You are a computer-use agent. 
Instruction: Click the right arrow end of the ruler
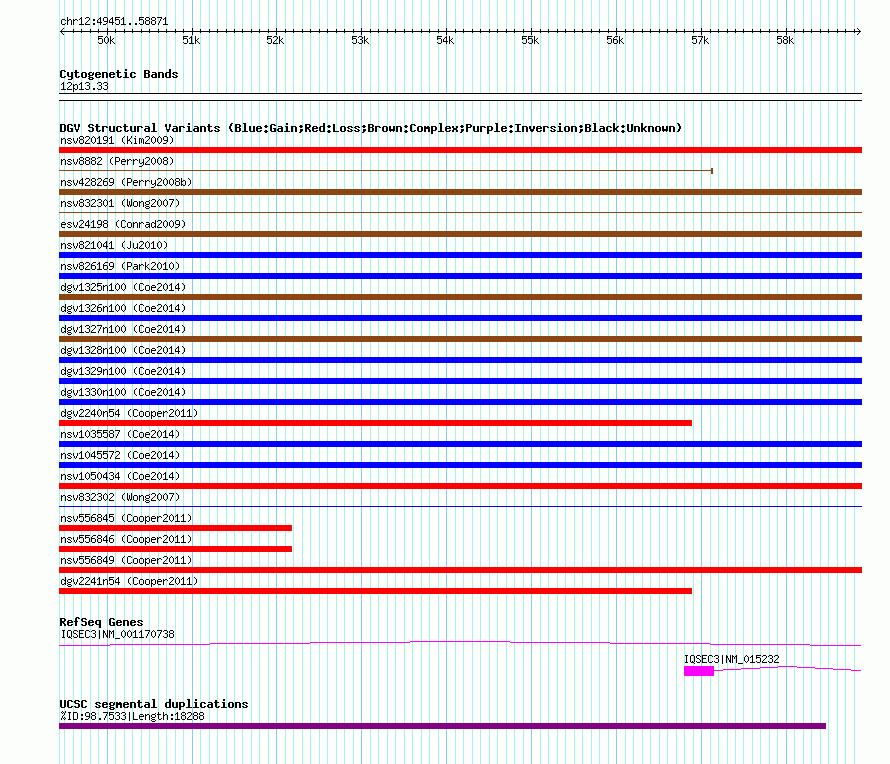[859, 31]
